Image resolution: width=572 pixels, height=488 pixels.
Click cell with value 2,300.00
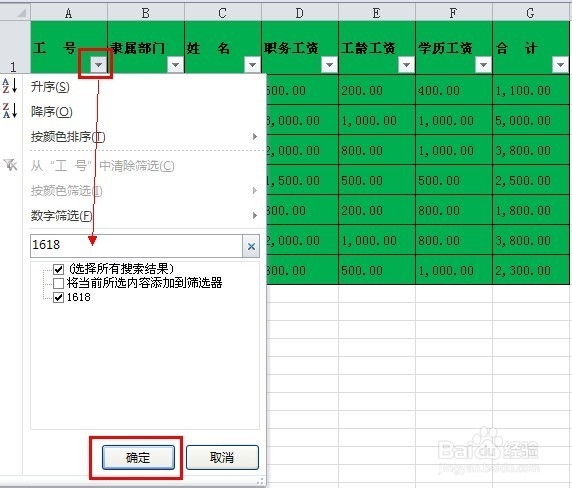(531, 270)
